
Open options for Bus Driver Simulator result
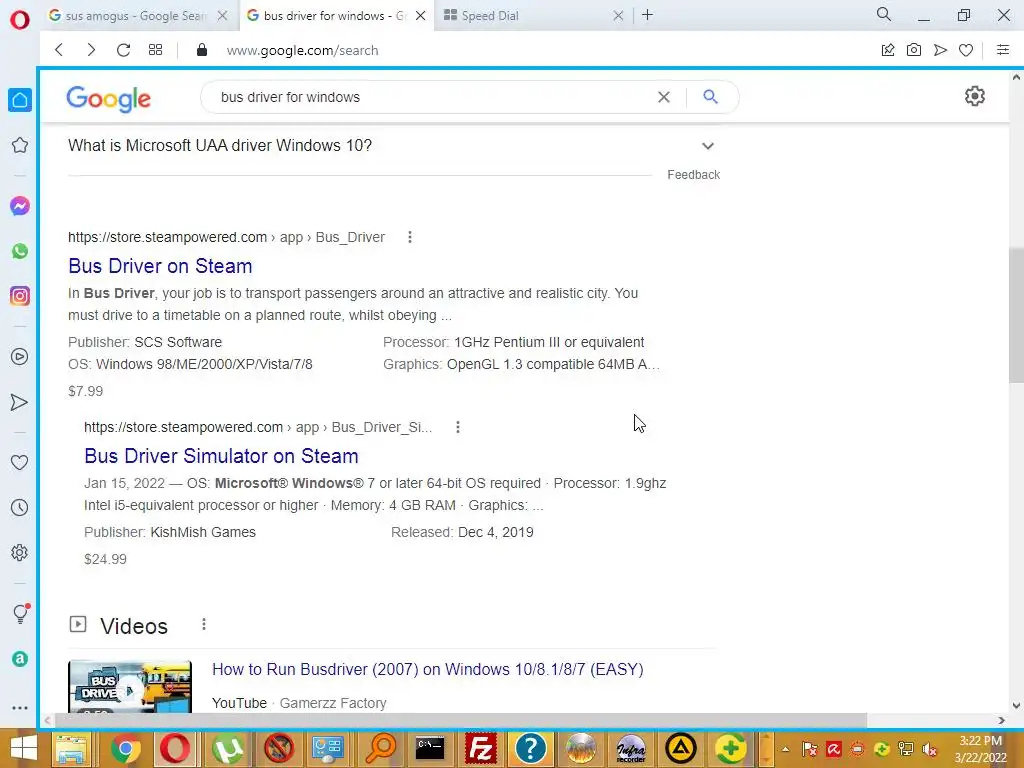(458, 427)
